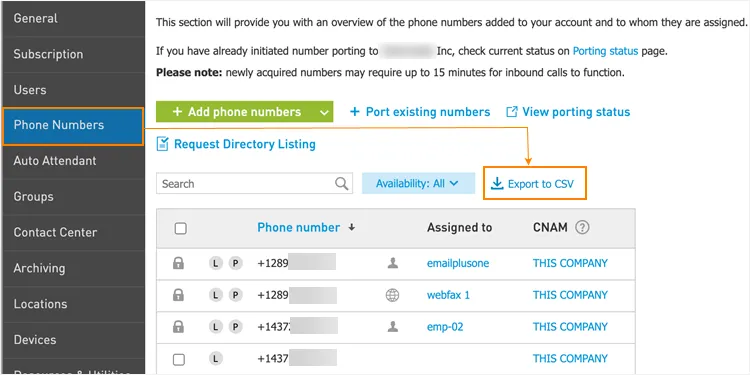This screenshot has height=375, width=750.
Task: Focus the Search input field
Action: pyautogui.click(x=254, y=184)
